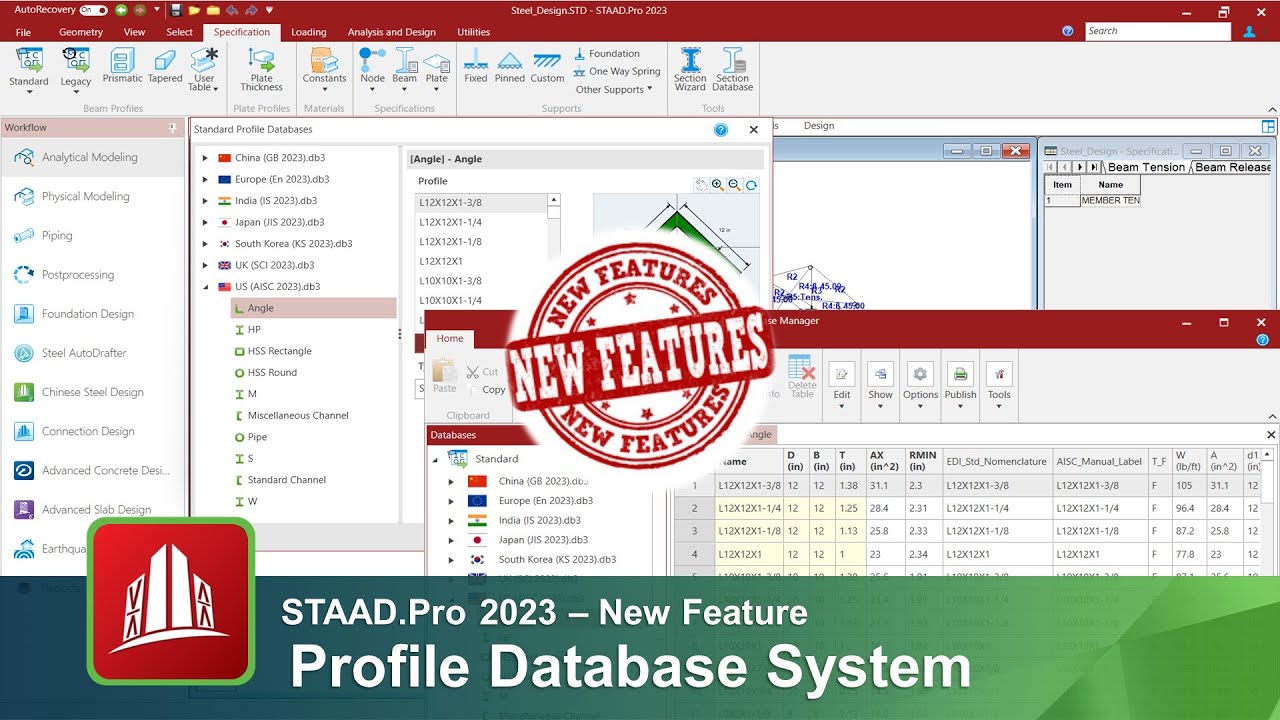The width and height of the screenshot is (1280, 720).
Task: Select HSS Rectangle in the profile tree
Action: [279, 351]
